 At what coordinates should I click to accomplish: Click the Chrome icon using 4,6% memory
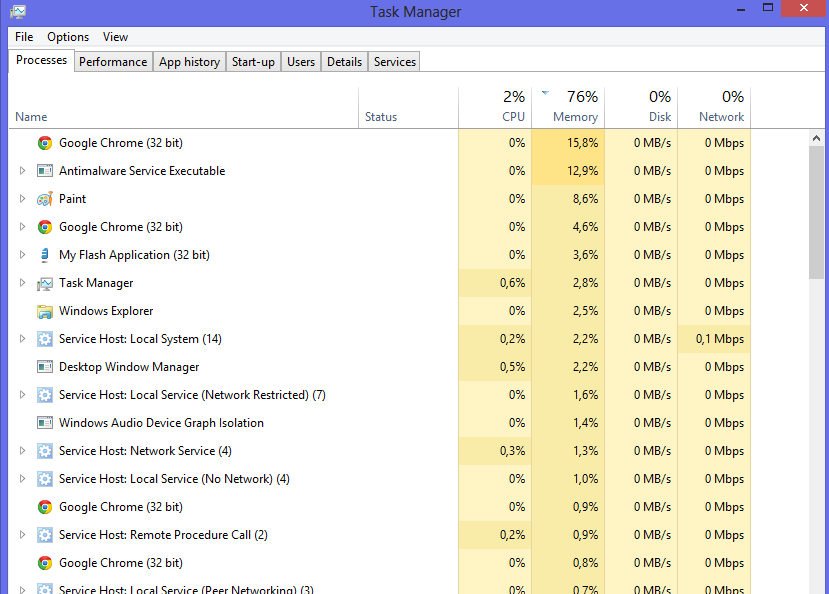[x=45, y=227]
